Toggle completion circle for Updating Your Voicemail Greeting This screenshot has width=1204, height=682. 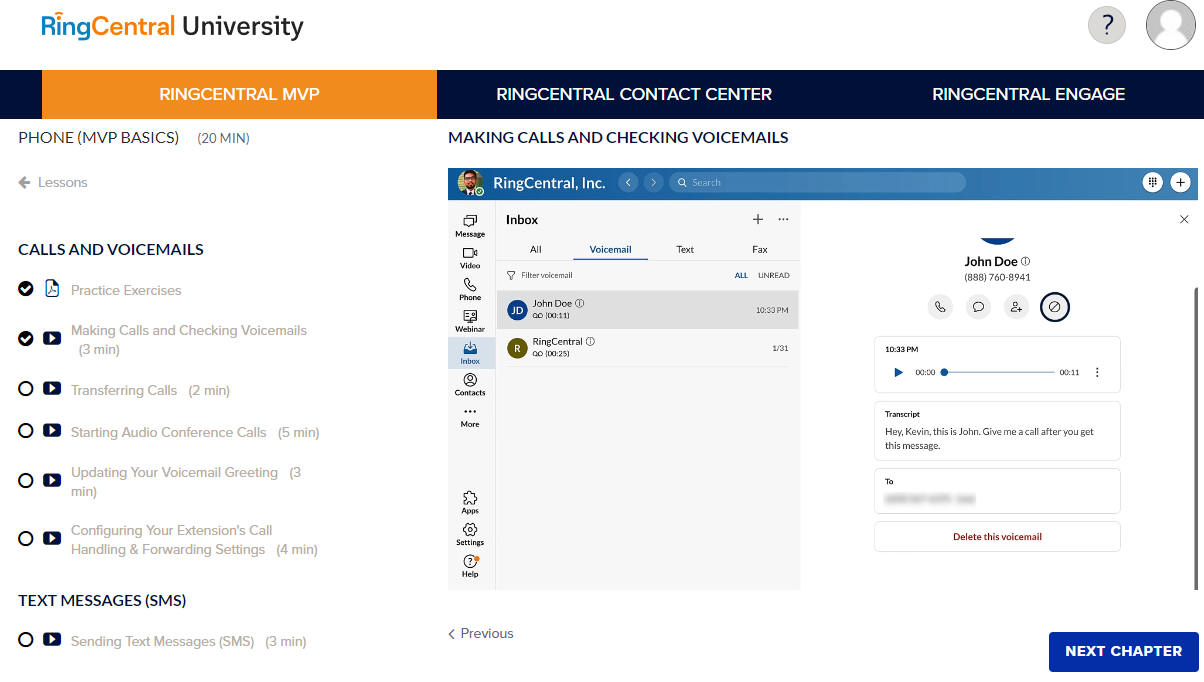click(26, 480)
